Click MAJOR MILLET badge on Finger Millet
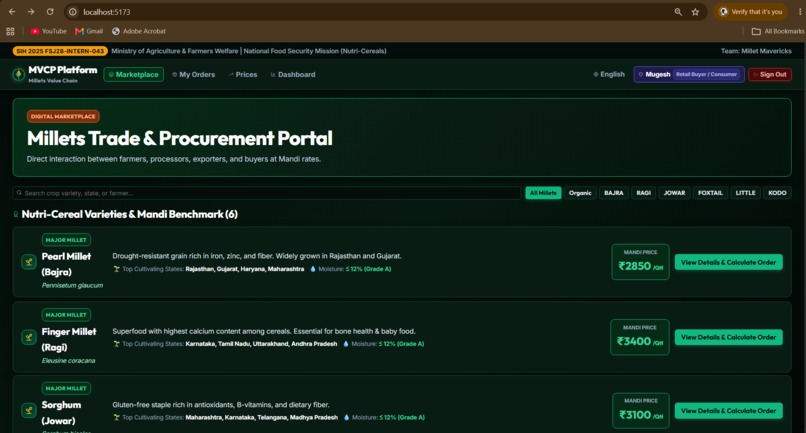The width and height of the screenshot is (806, 433). pos(66,315)
